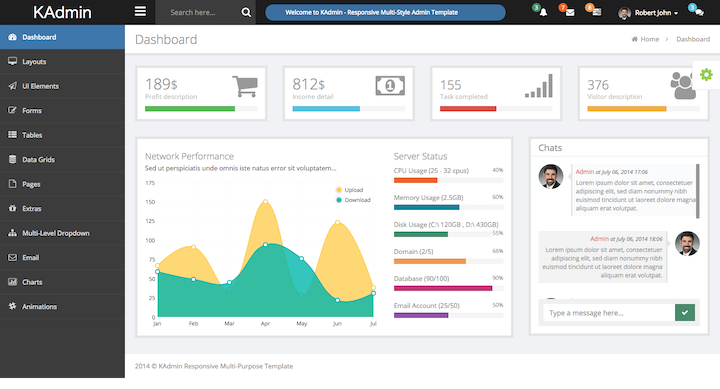Click the Extras gift icon

click(12, 208)
